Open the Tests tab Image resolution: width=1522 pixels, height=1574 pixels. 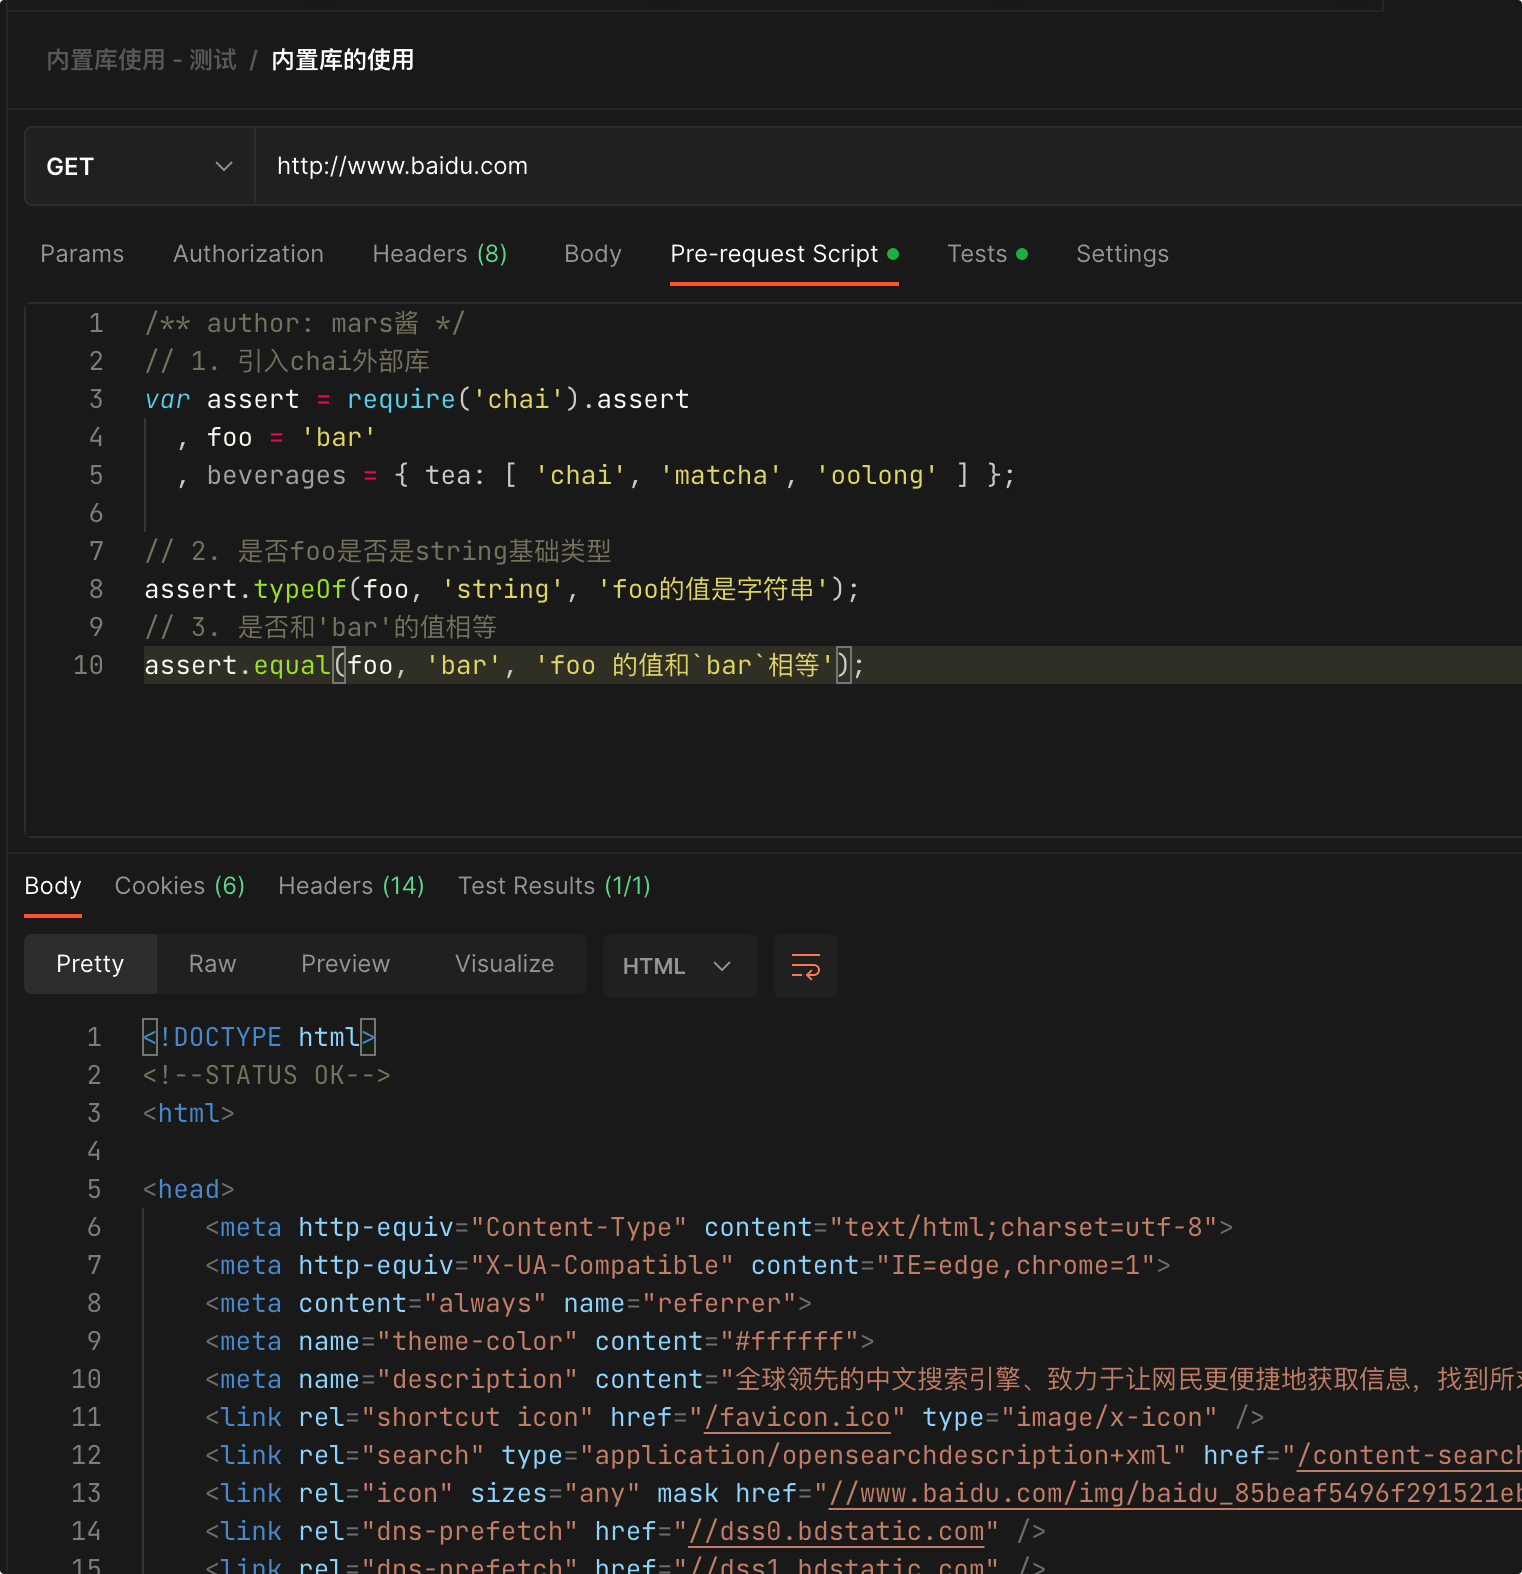987,254
